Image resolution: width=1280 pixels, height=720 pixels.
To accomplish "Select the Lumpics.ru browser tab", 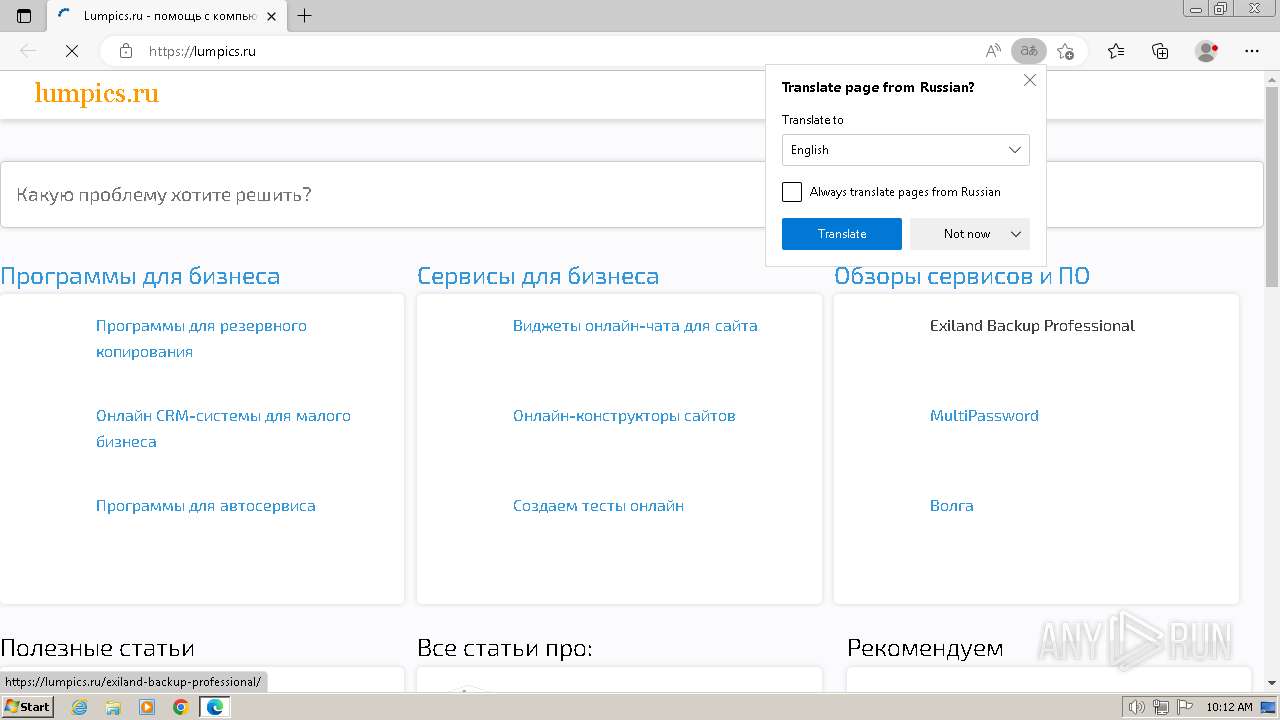I will click(166, 16).
